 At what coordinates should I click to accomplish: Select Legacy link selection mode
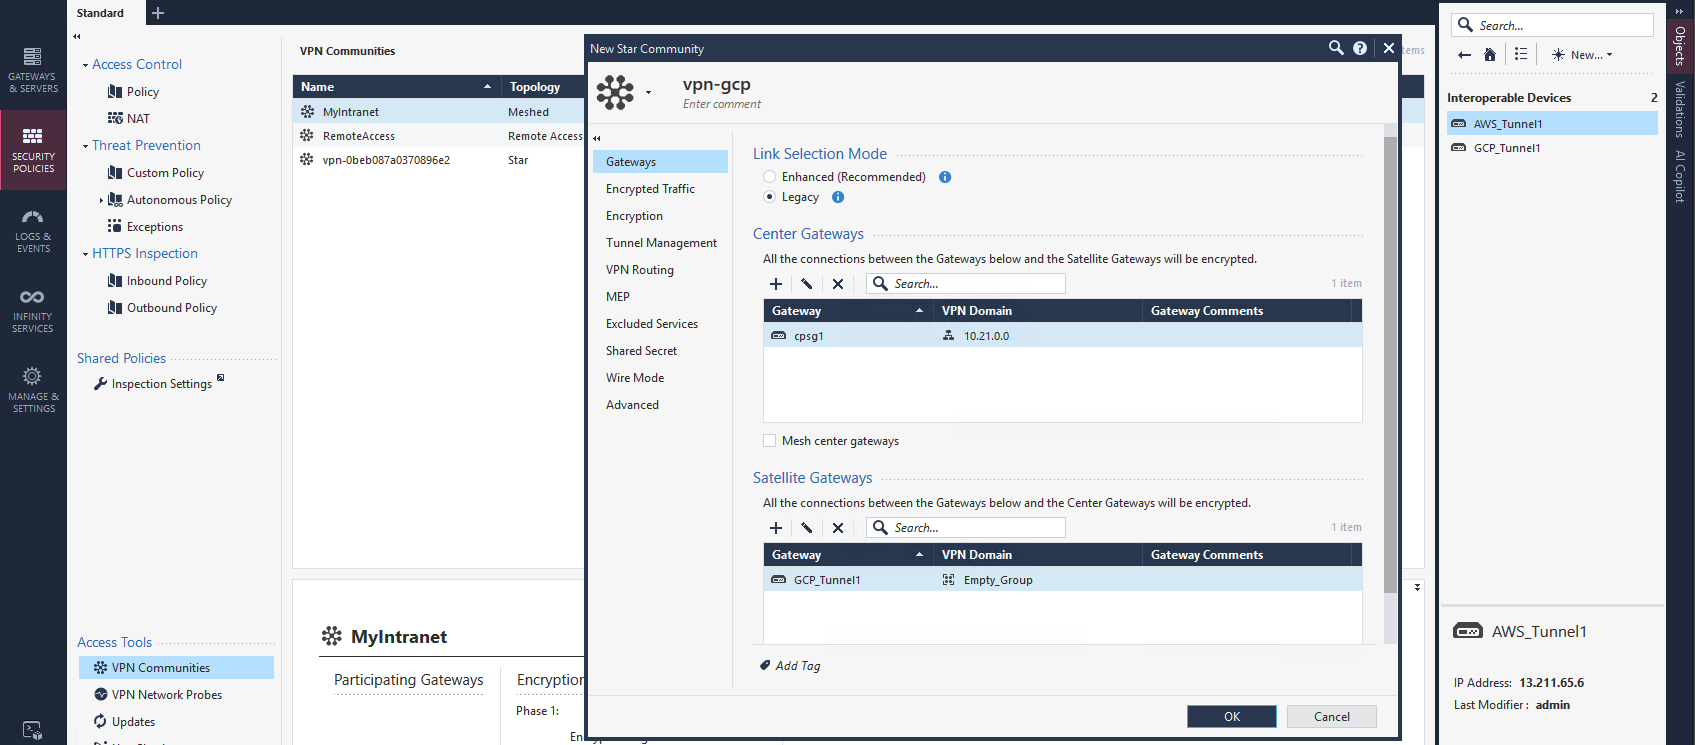[769, 197]
